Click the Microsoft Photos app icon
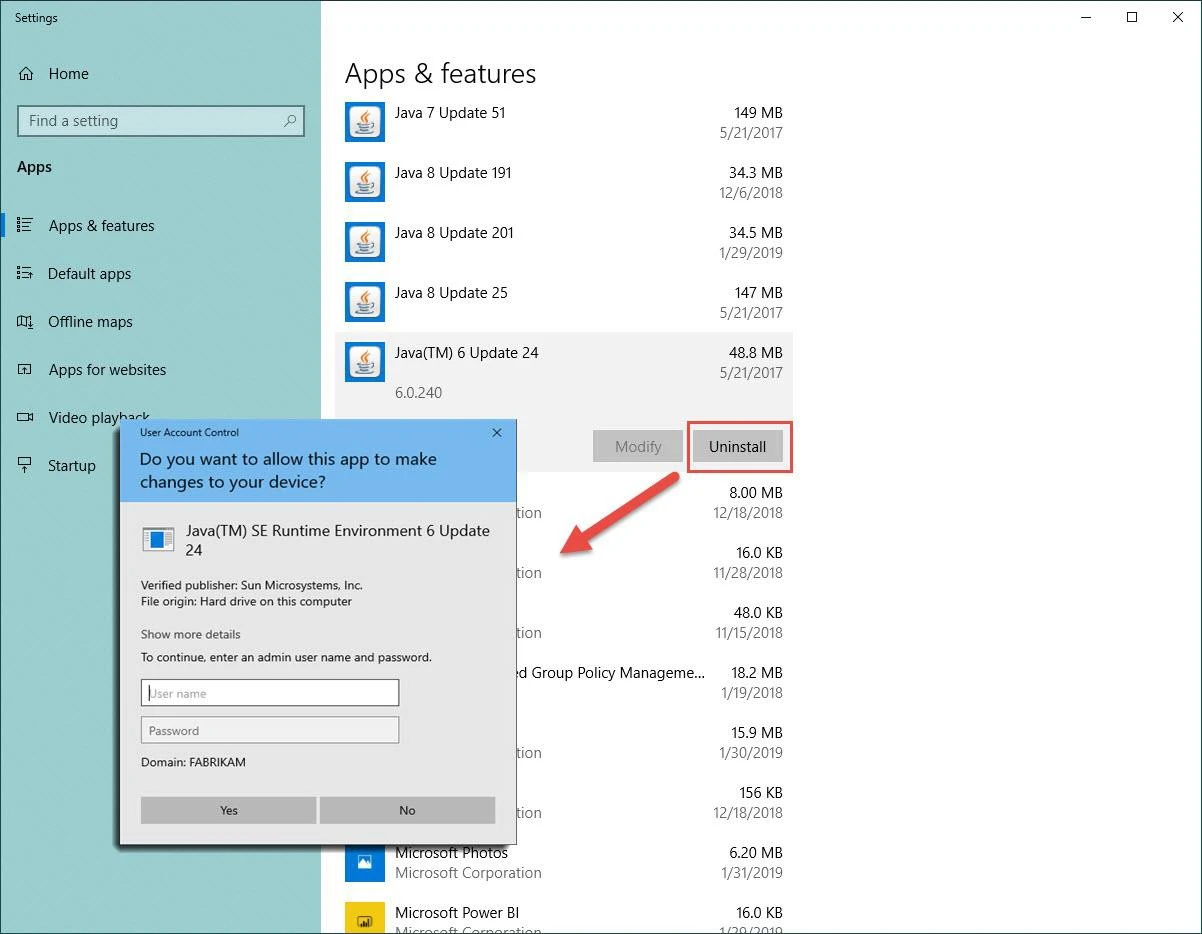This screenshot has width=1202, height=934. pos(364,862)
